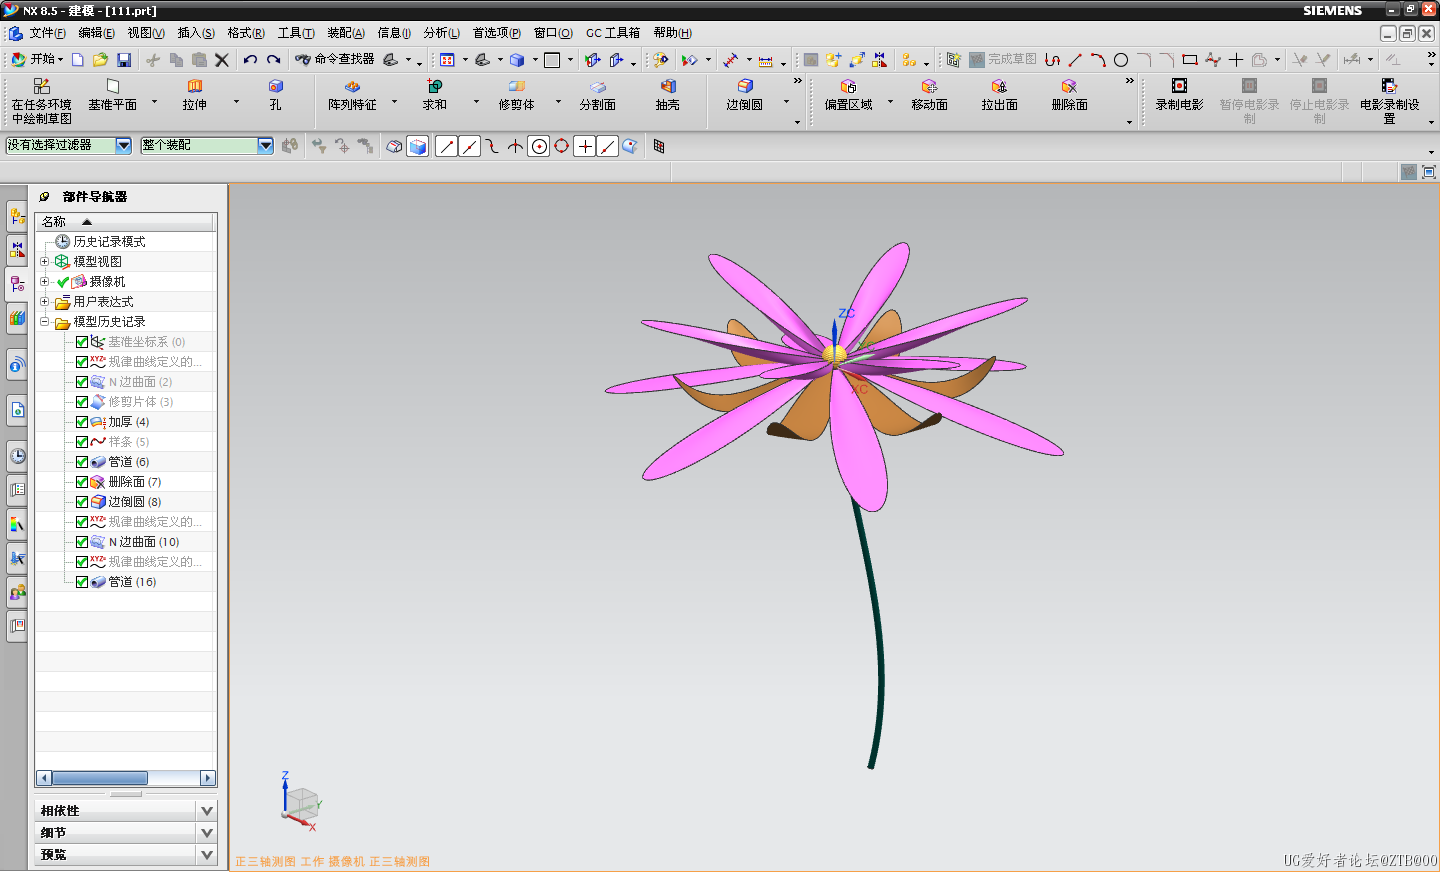Uncheck the 加厚 (4) feature checkbox

pyautogui.click(x=82, y=422)
